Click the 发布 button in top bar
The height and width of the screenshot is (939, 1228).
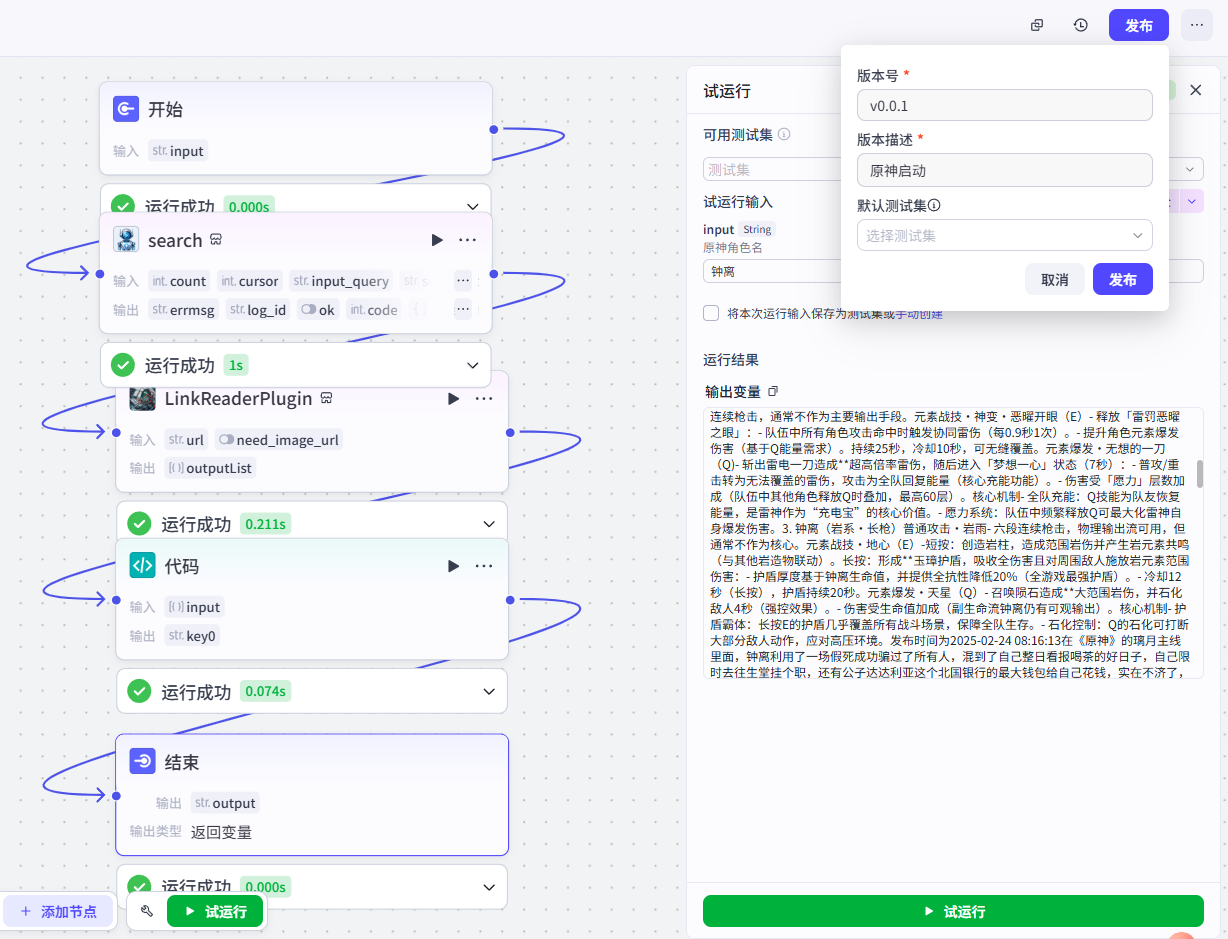[1139, 25]
